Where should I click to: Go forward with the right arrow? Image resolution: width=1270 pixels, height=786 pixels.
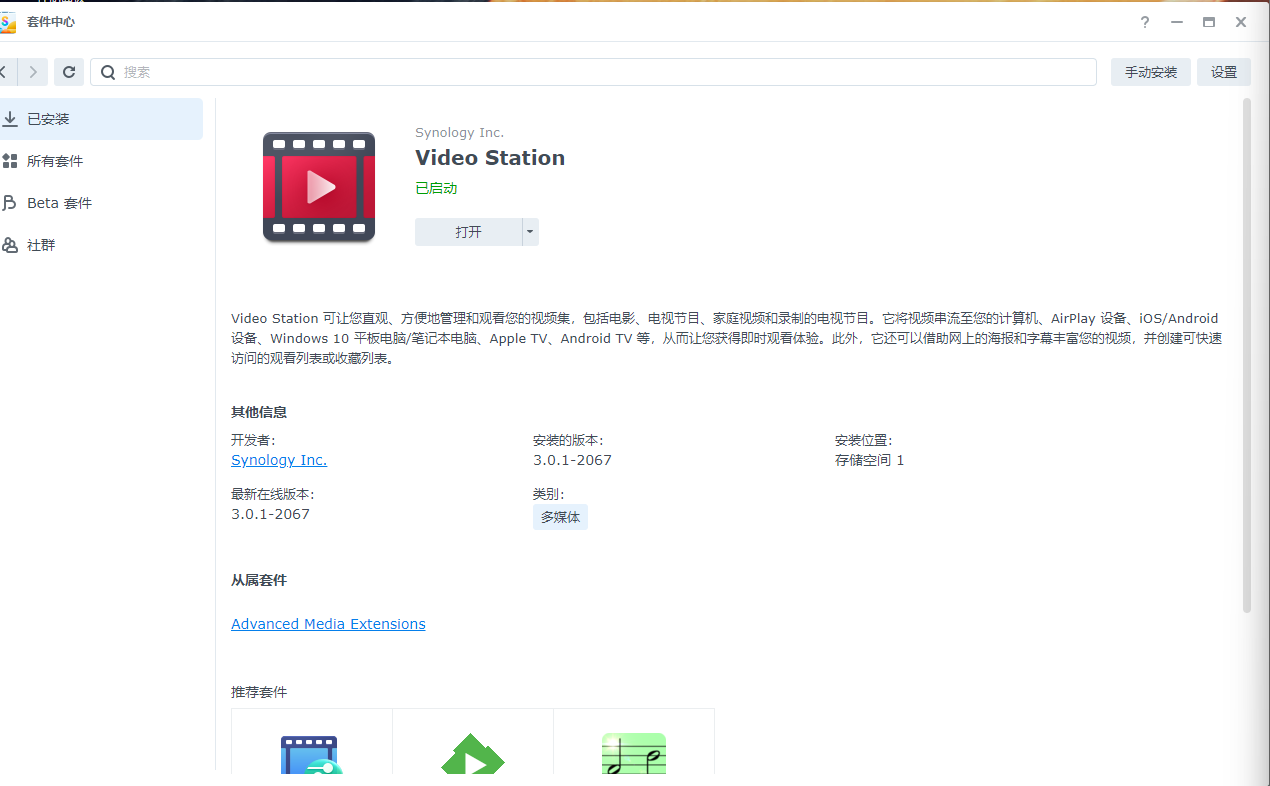[33, 72]
